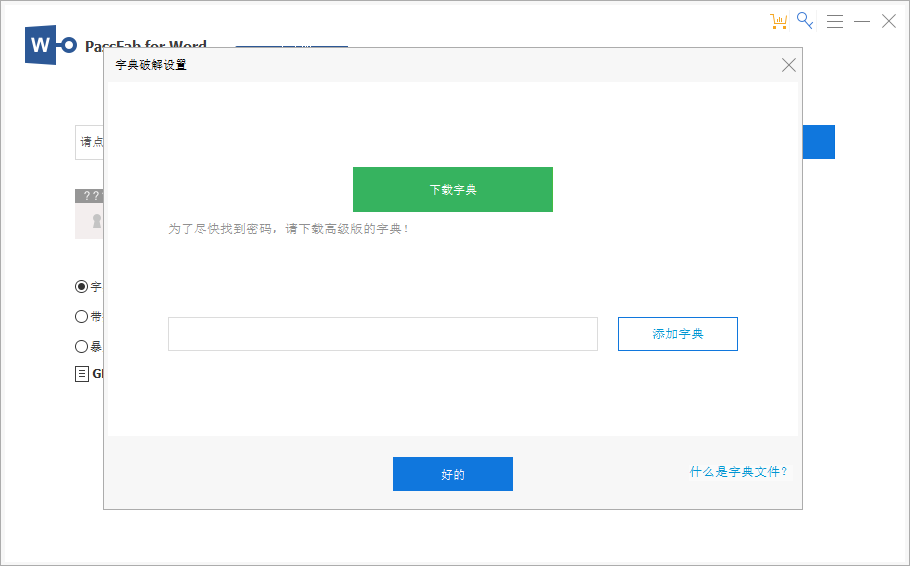
Task: Click the 添加字典 button
Action: 677,334
